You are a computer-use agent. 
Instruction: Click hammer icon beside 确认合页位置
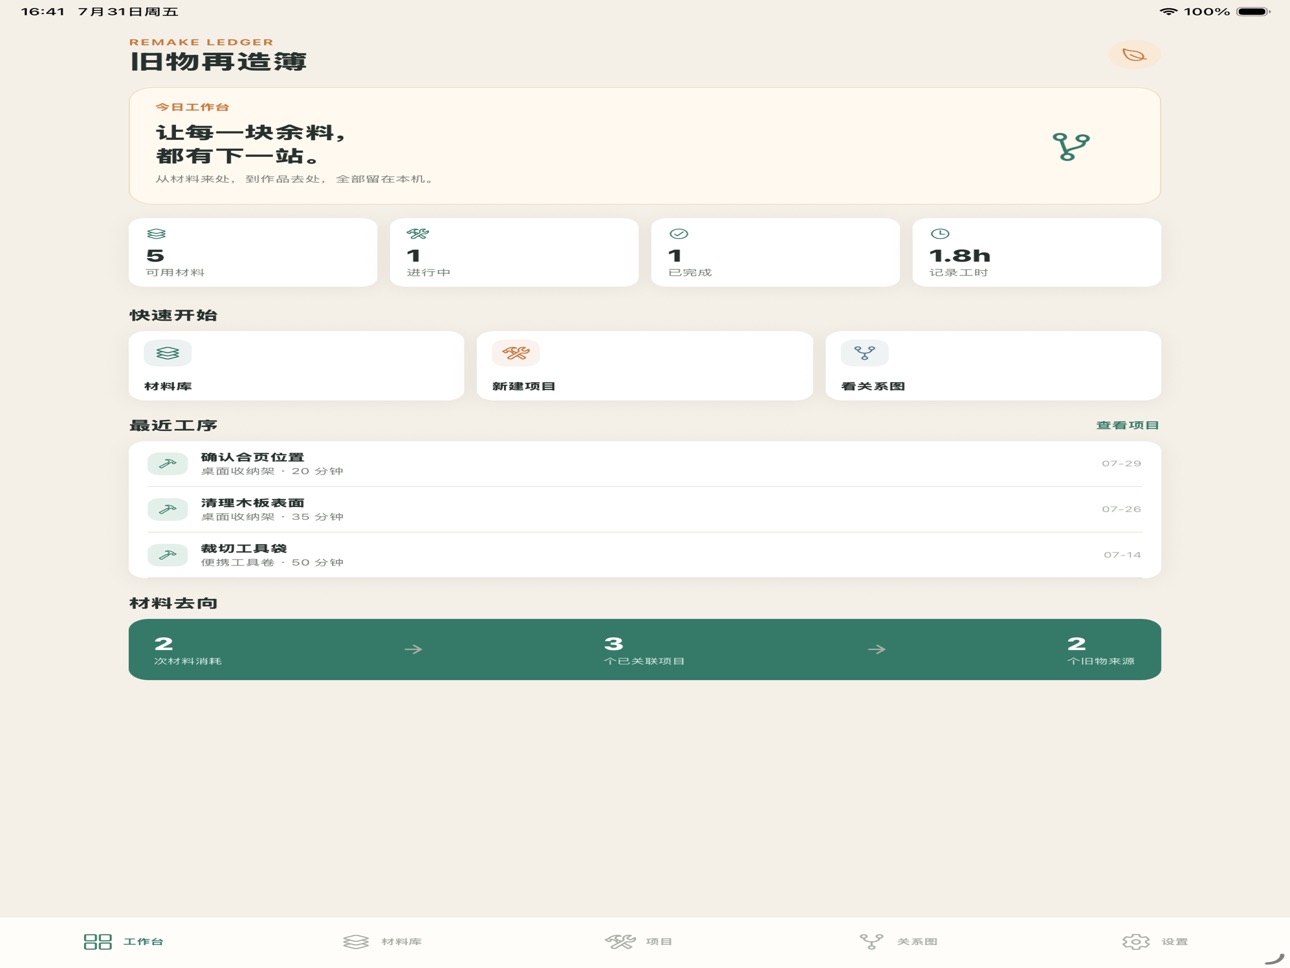click(x=167, y=464)
